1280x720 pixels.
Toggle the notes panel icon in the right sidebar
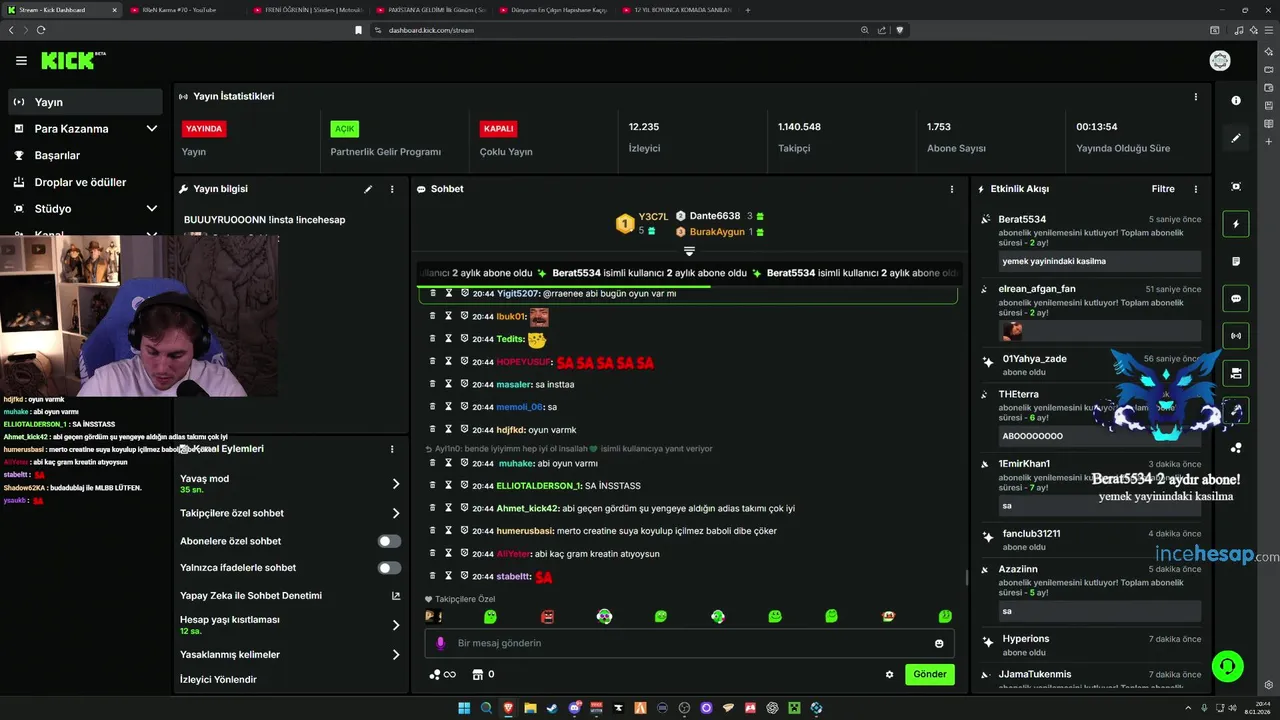1236,261
